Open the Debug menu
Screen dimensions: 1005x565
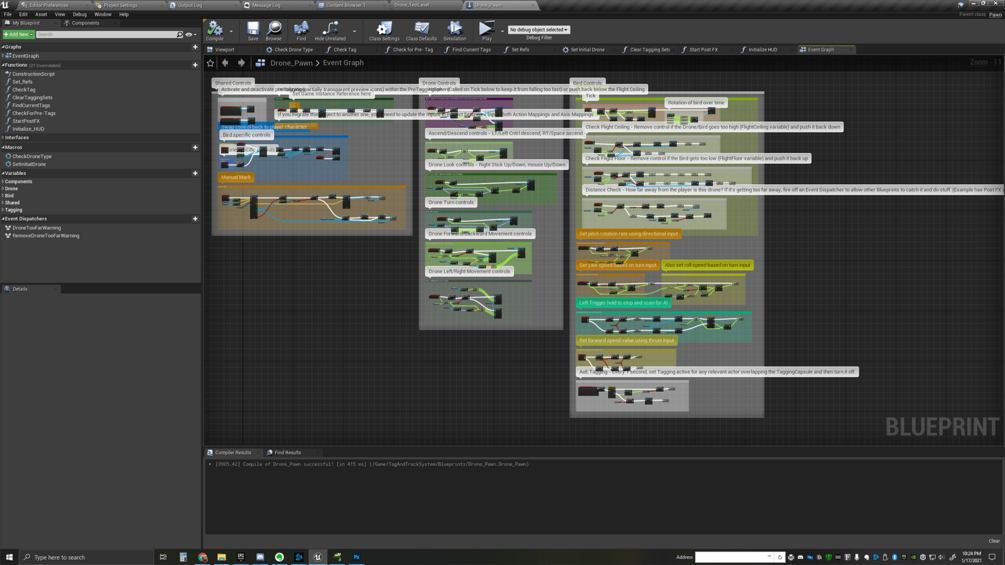coord(79,14)
